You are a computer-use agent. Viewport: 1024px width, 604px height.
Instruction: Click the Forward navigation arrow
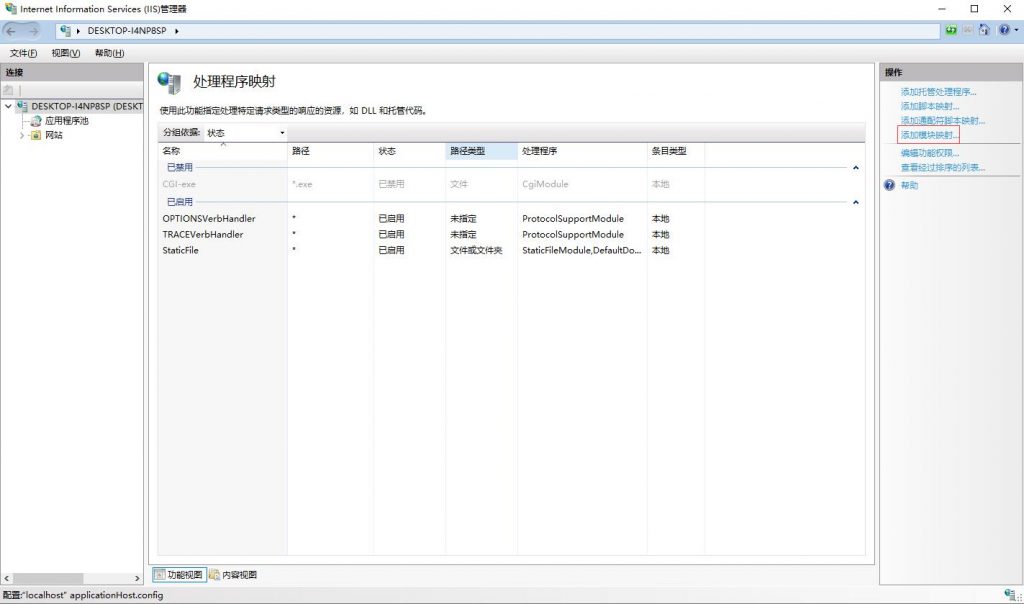(x=33, y=31)
